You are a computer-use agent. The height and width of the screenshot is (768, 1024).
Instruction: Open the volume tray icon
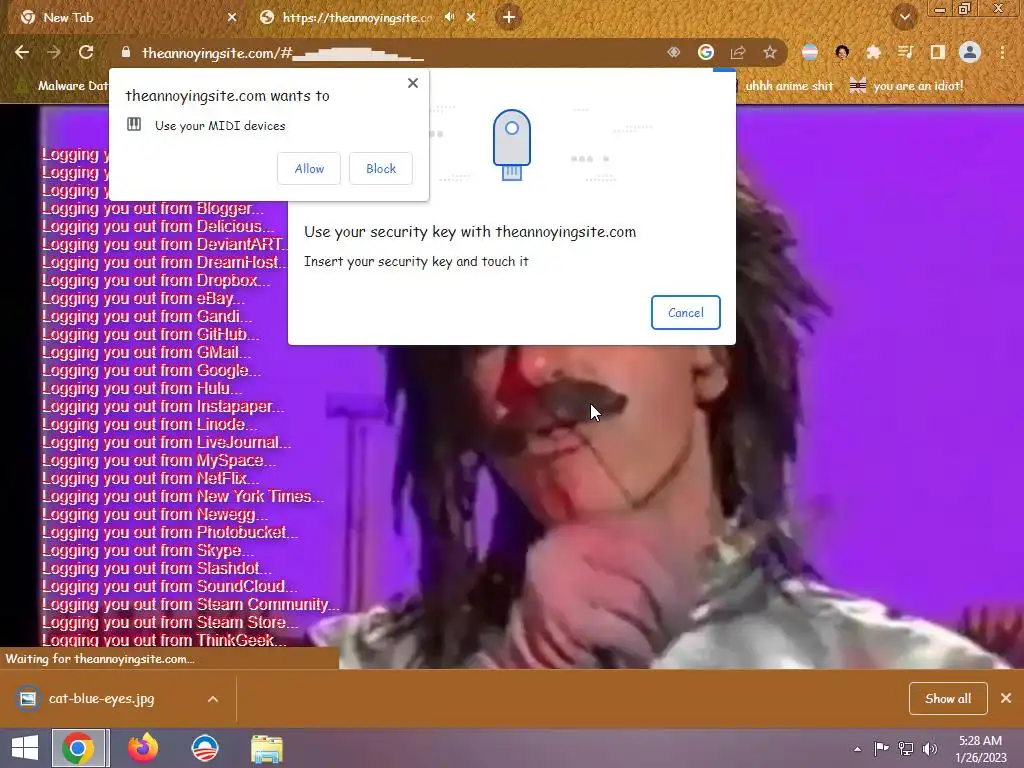[x=930, y=748]
